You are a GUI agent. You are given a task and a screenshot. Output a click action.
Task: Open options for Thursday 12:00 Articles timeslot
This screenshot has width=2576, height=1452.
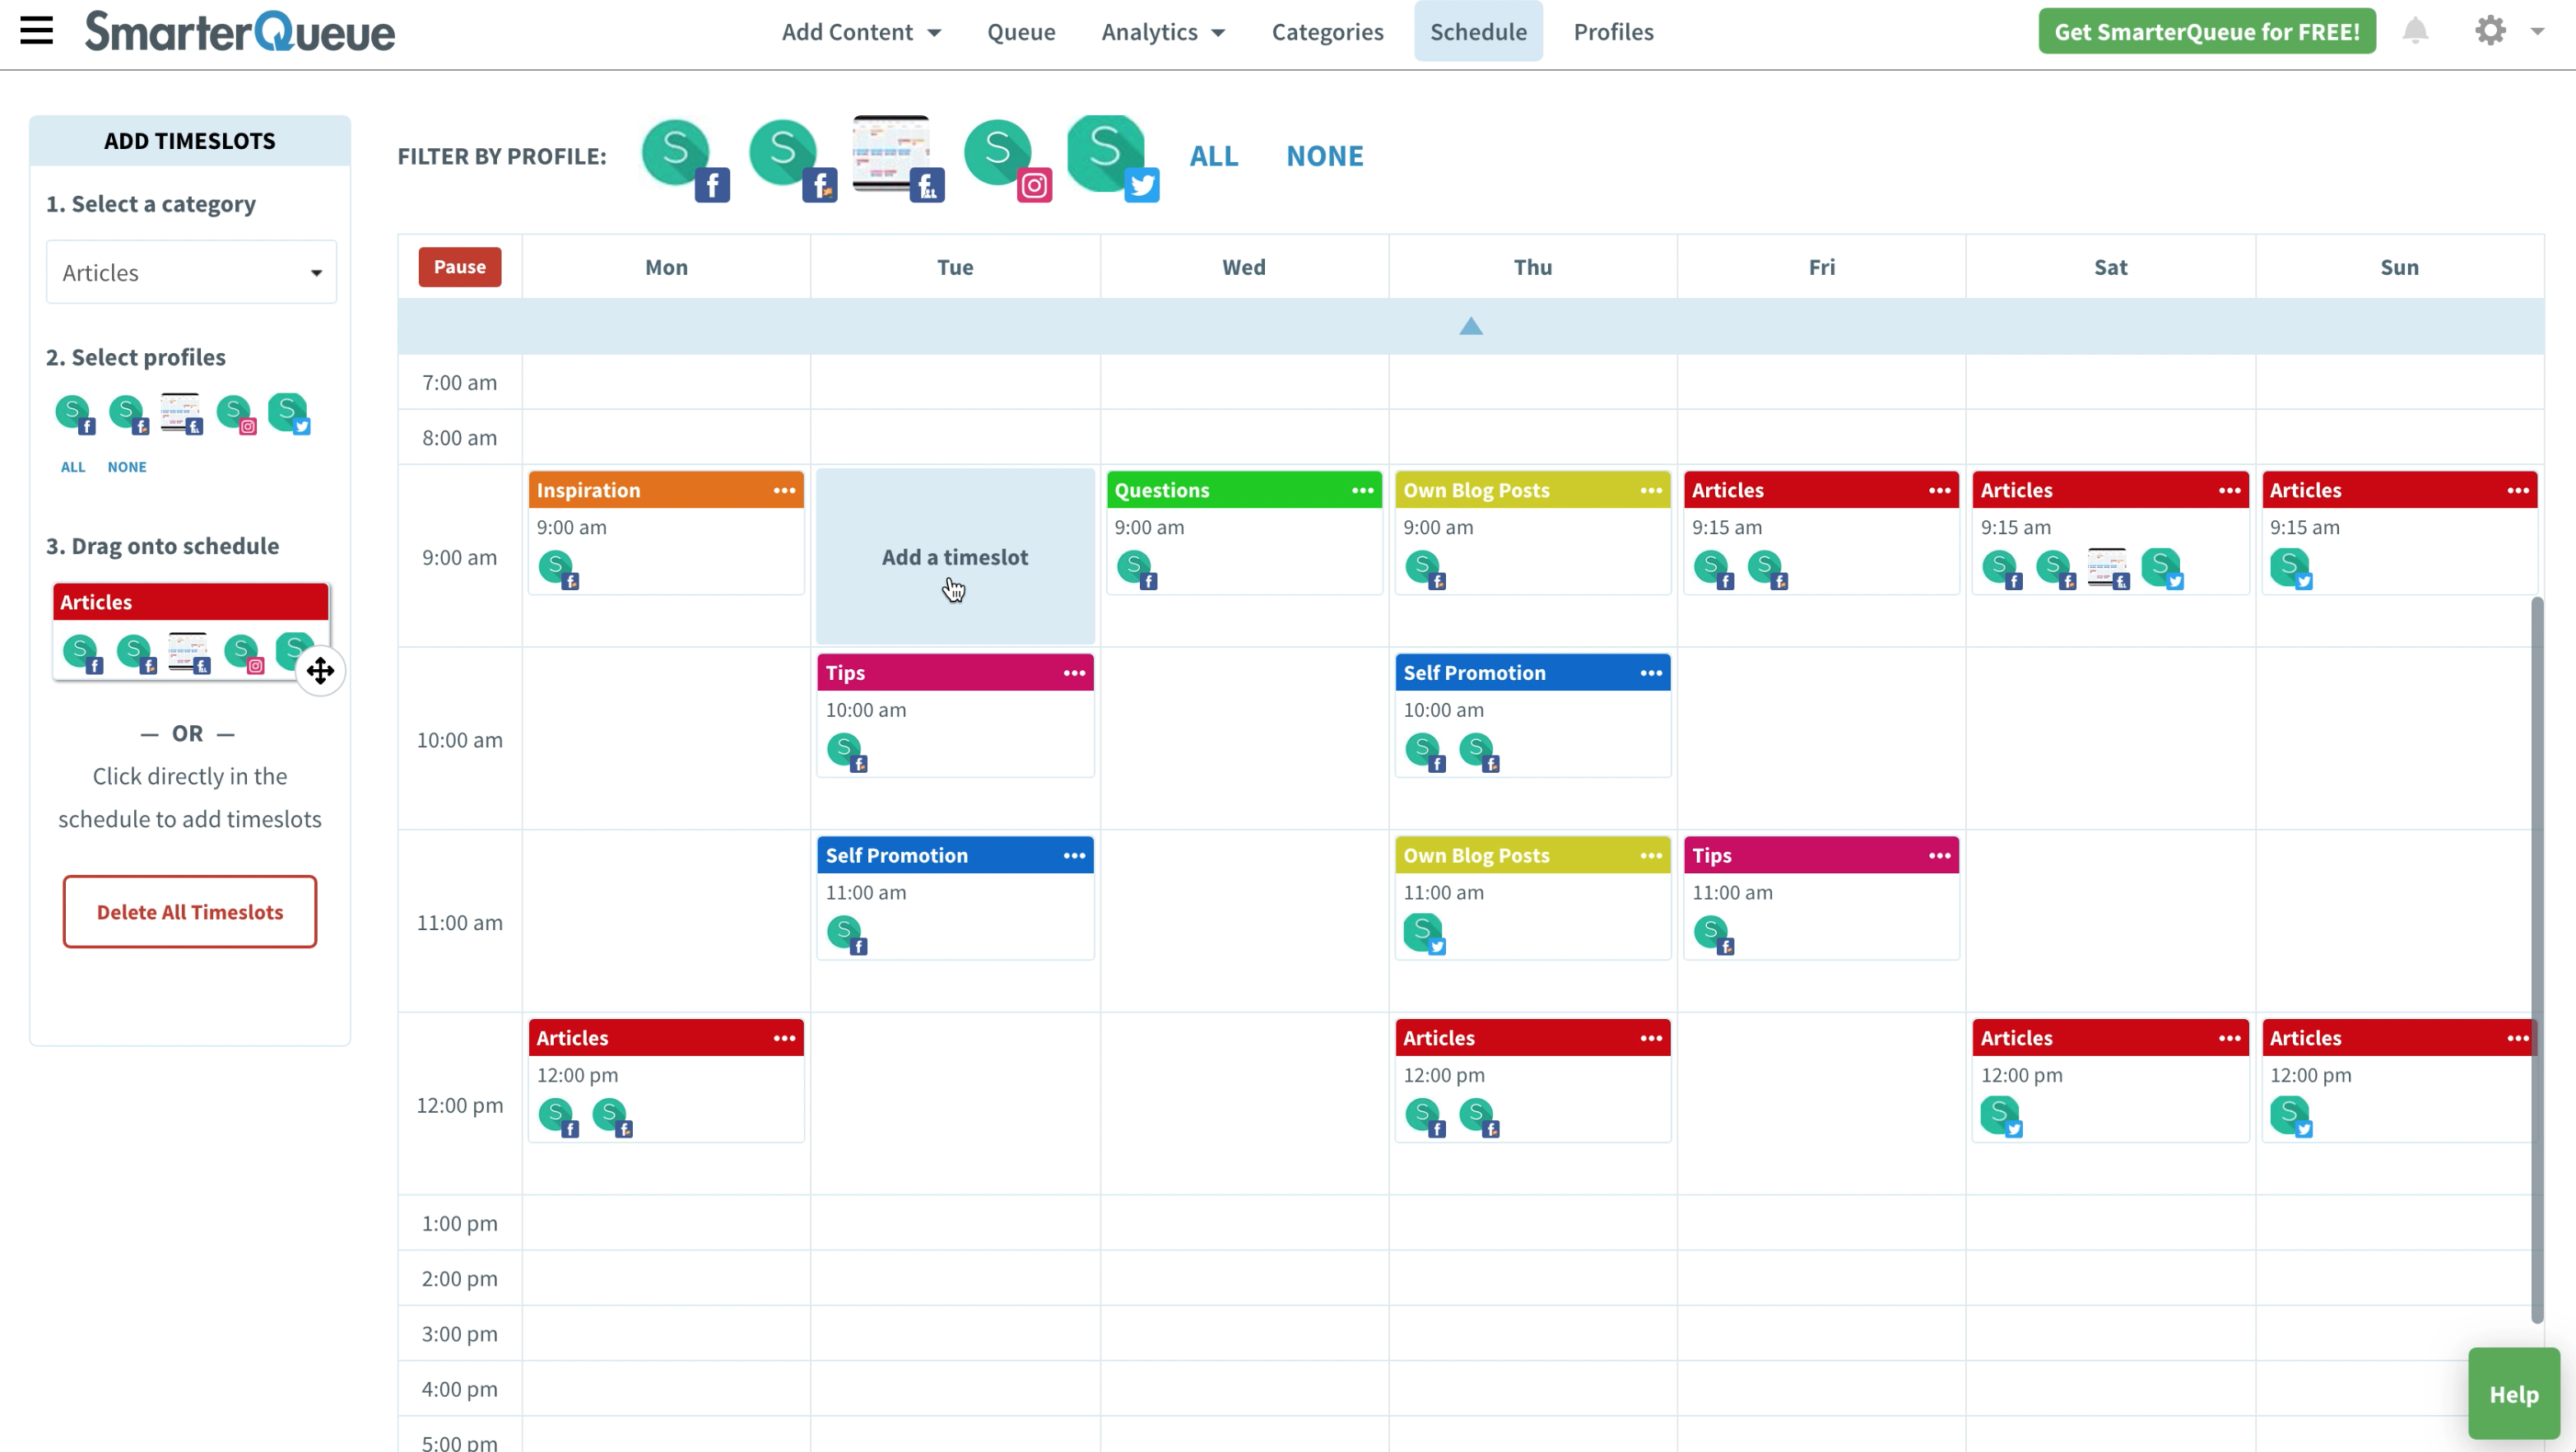tap(1651, 1038)
